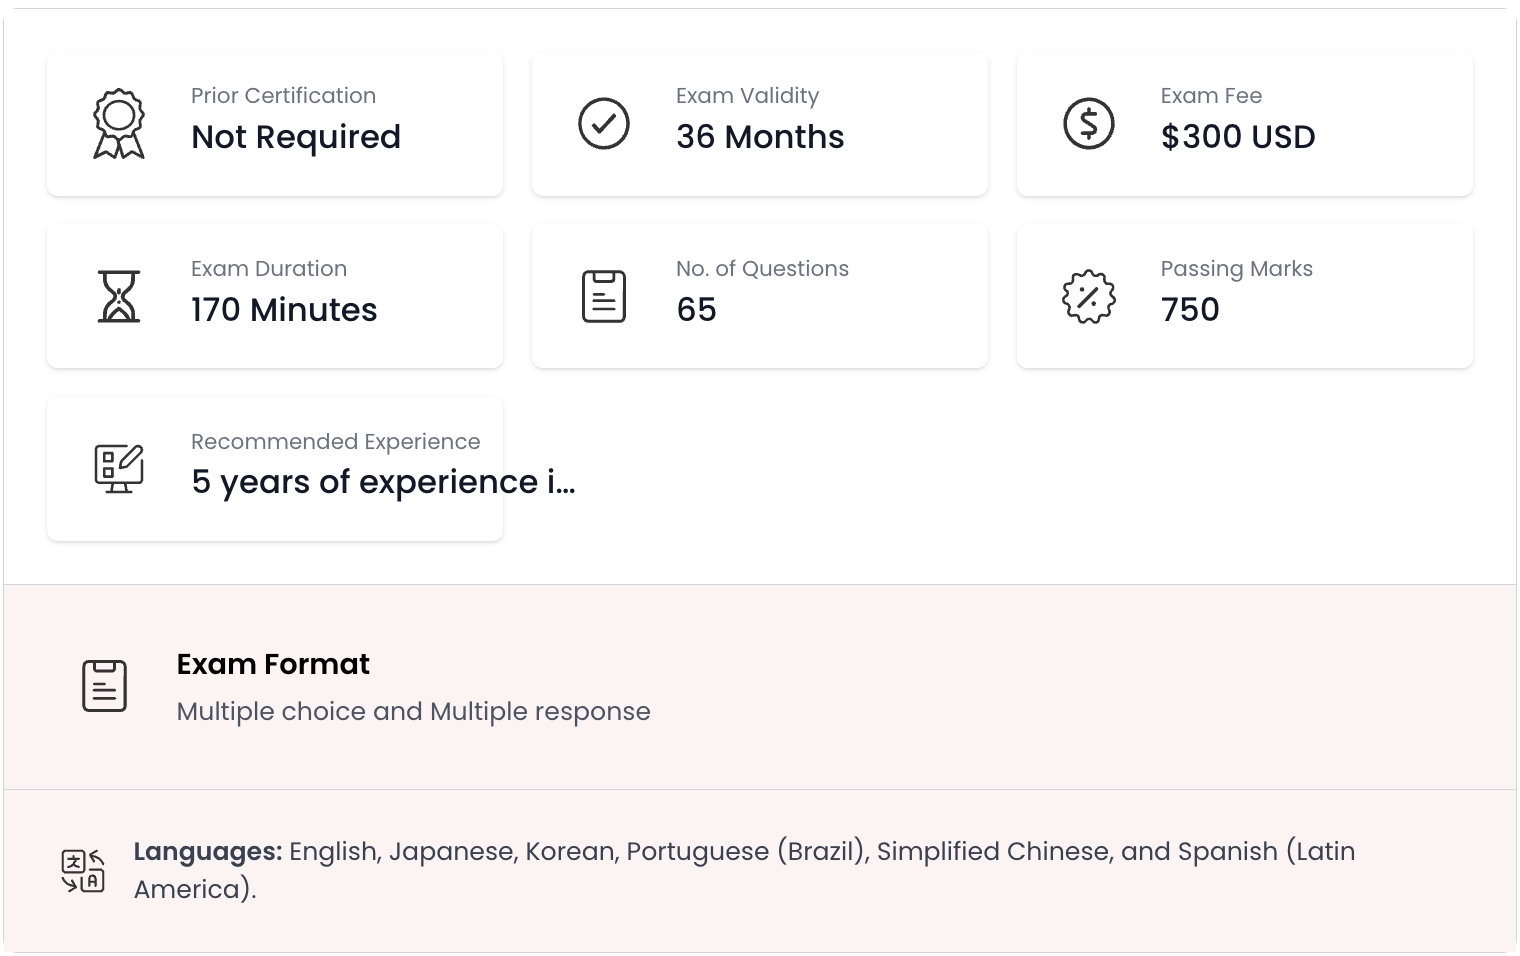Click the Prior Certification ribbon badge icon
The height and width of the screenshot is (956, 1520).
tap(119, 124)
